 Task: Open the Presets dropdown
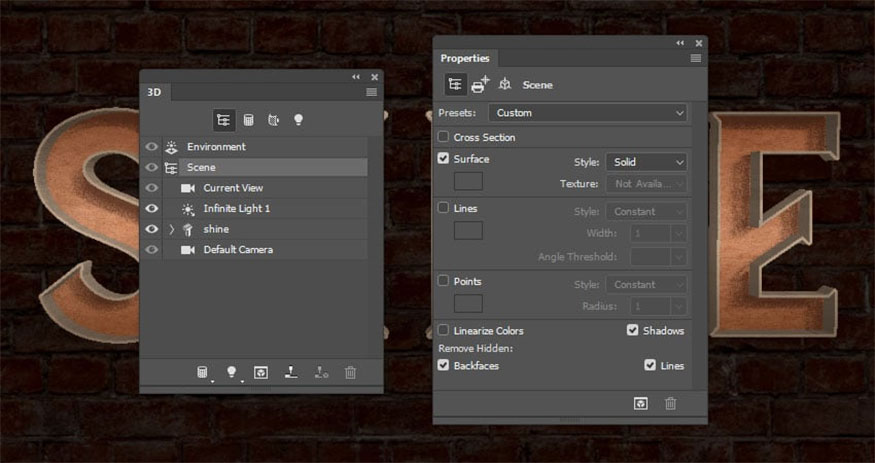(x=588, y=113)
